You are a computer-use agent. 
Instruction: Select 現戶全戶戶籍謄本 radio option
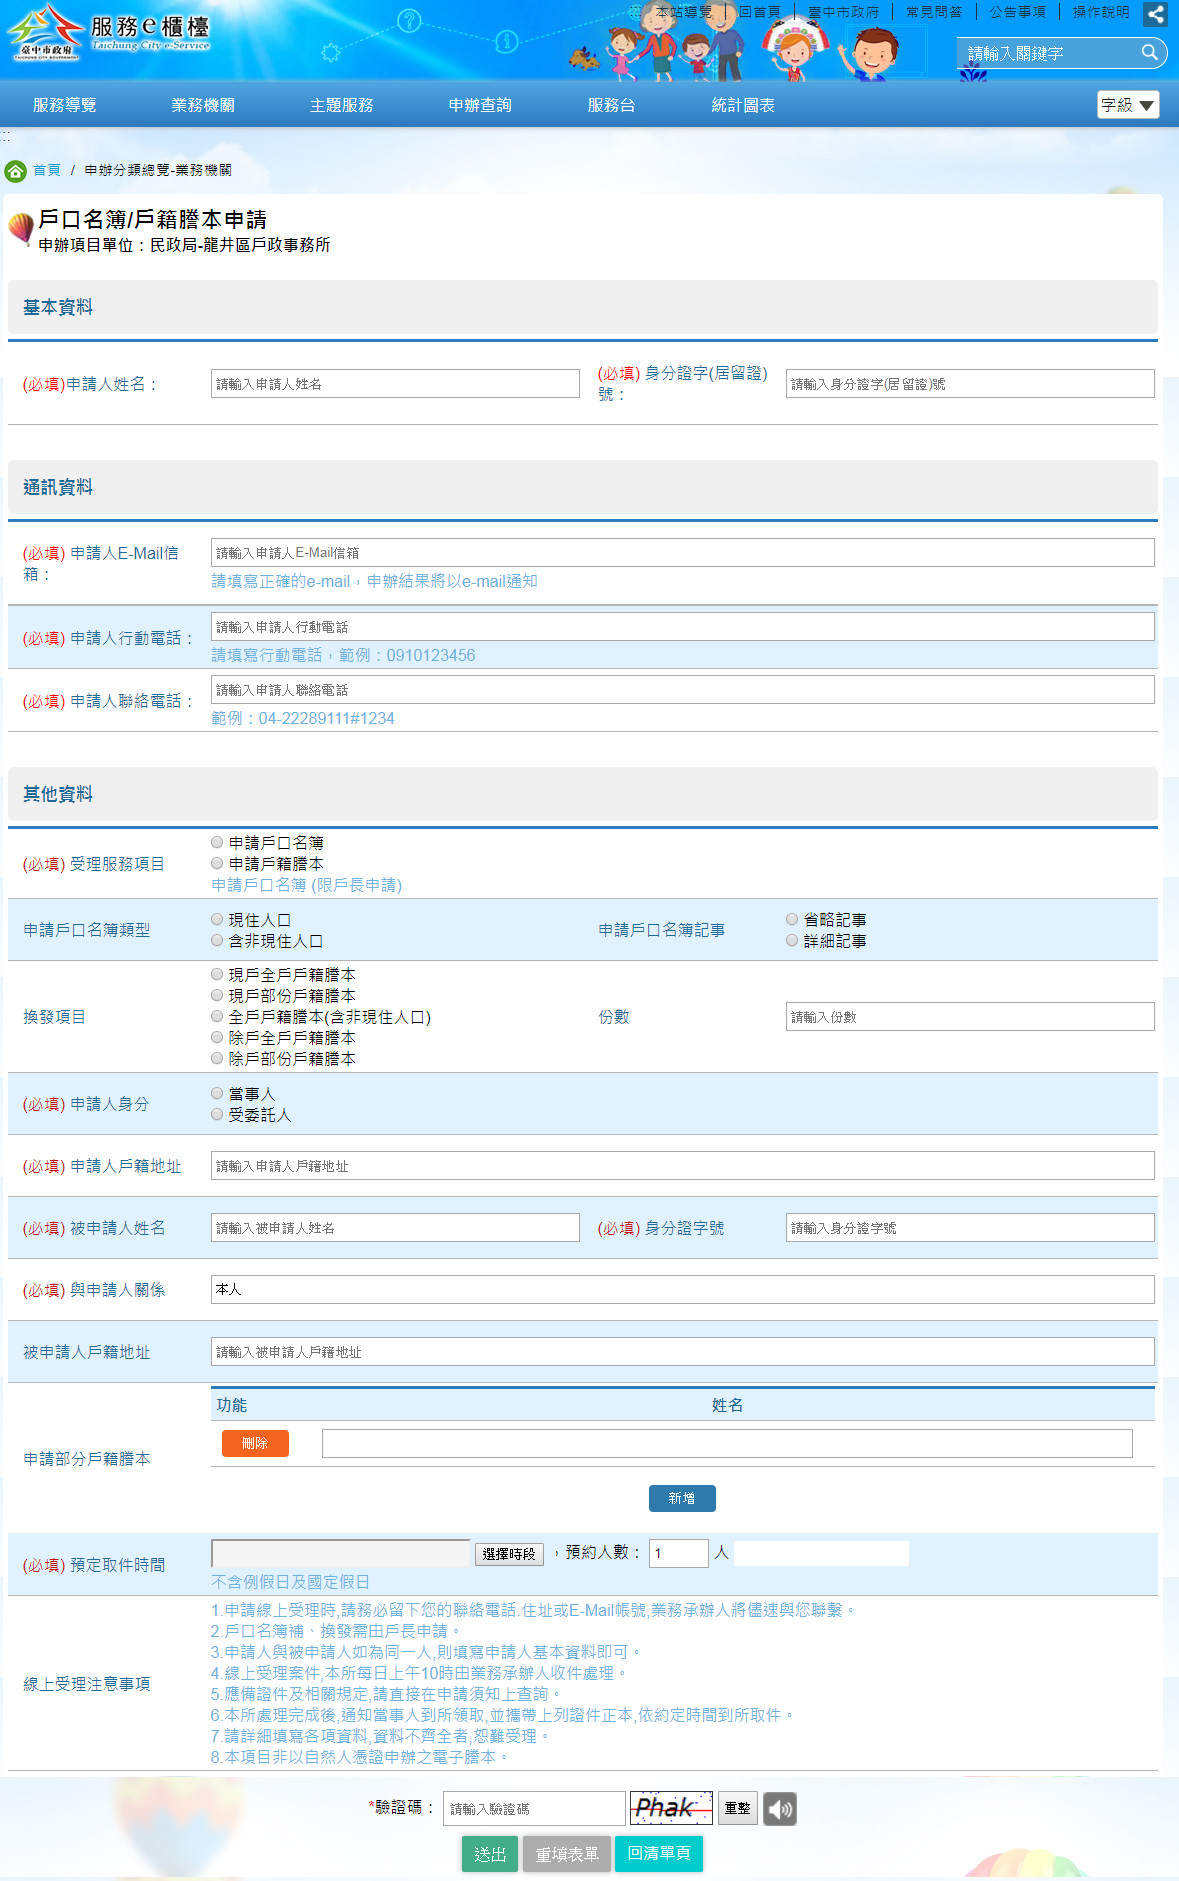(x=217, y=974)
